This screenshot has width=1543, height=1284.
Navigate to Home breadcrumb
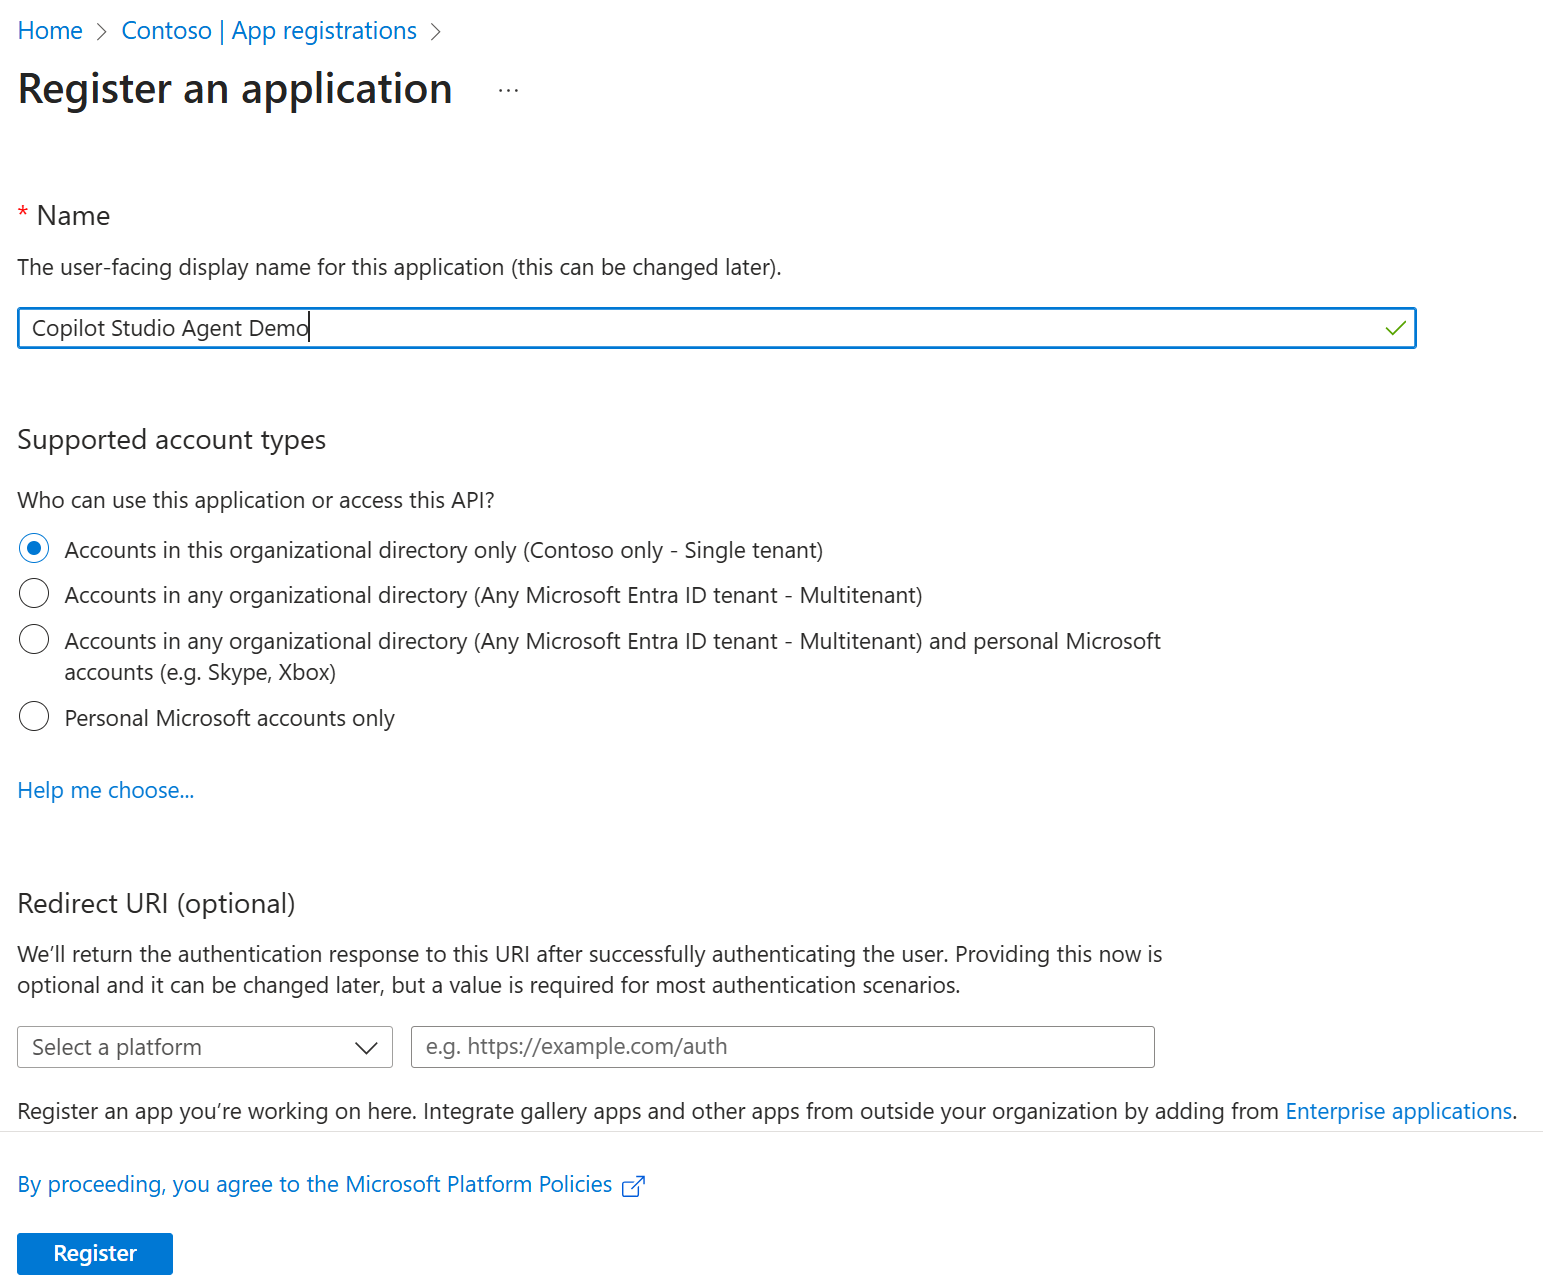49,31
